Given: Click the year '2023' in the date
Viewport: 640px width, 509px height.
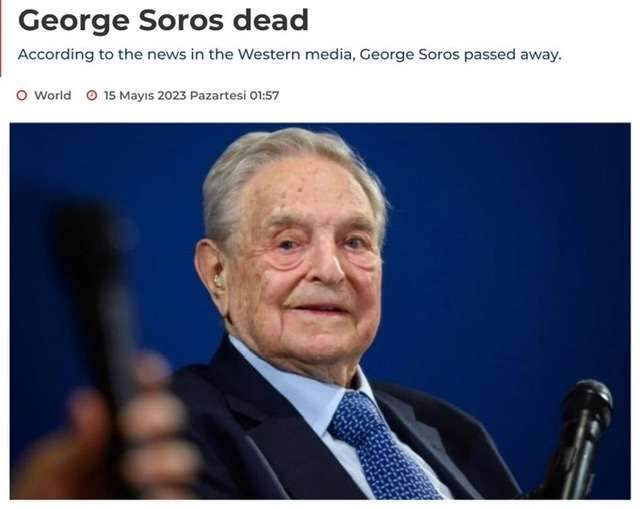Looking at the screenshot, I should pos(172,96).
